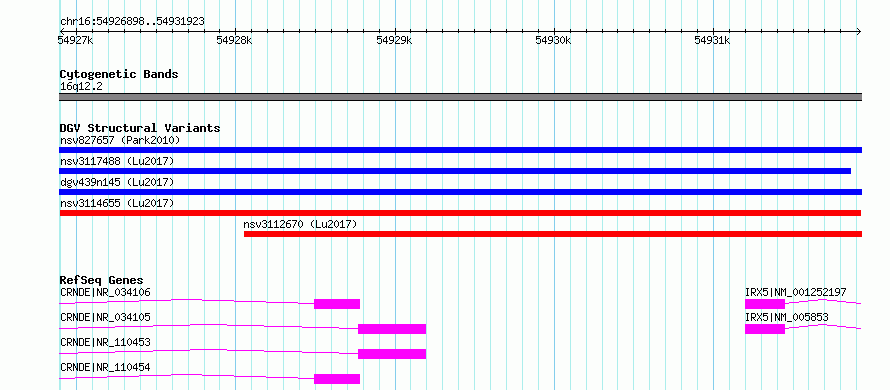This screenshot has height=390, width=890.
Task: Open the dgv439n145 (Lu2017) blue variant bar
Action: (x=460, y=192)
